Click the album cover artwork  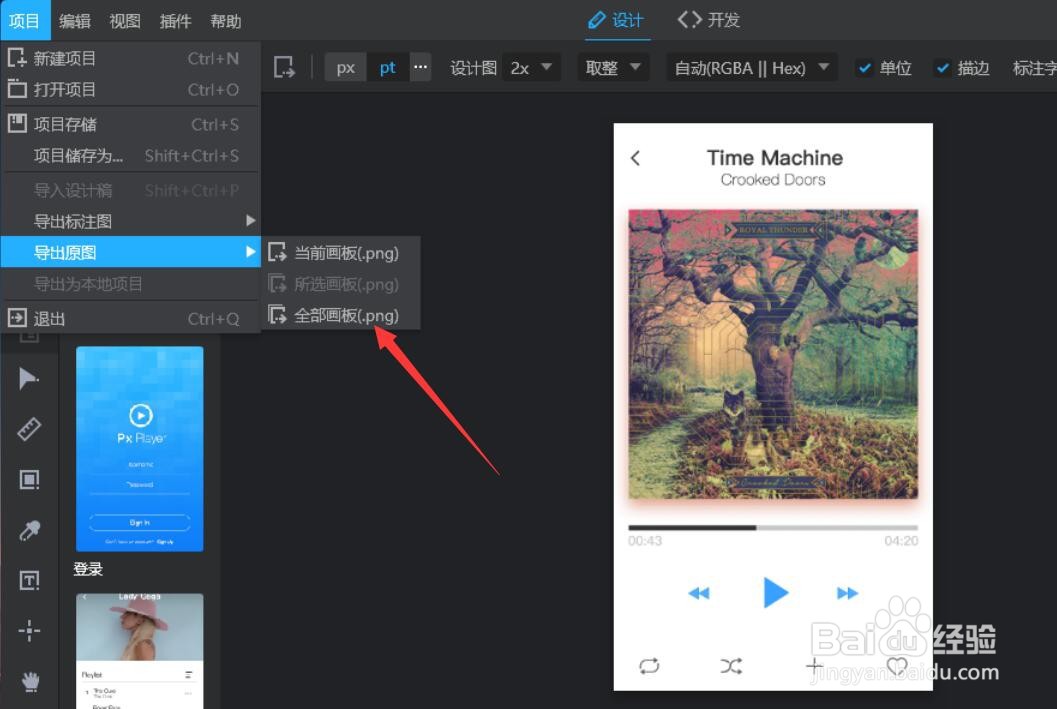coord(773,354)
